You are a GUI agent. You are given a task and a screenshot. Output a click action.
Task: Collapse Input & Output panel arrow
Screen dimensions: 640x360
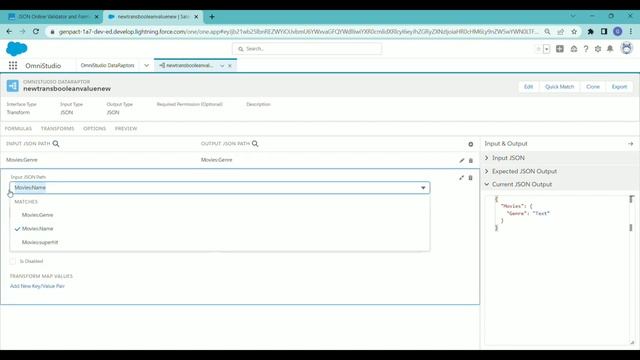point(631,144)
